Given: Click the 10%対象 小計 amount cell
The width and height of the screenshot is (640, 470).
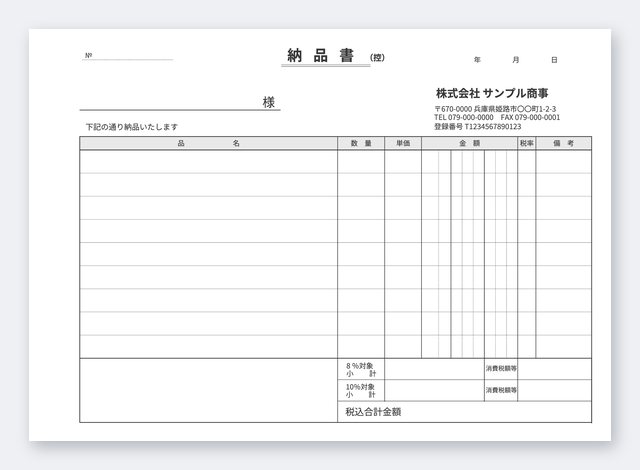Looking at the screenshot, I should tap(434, 390).
